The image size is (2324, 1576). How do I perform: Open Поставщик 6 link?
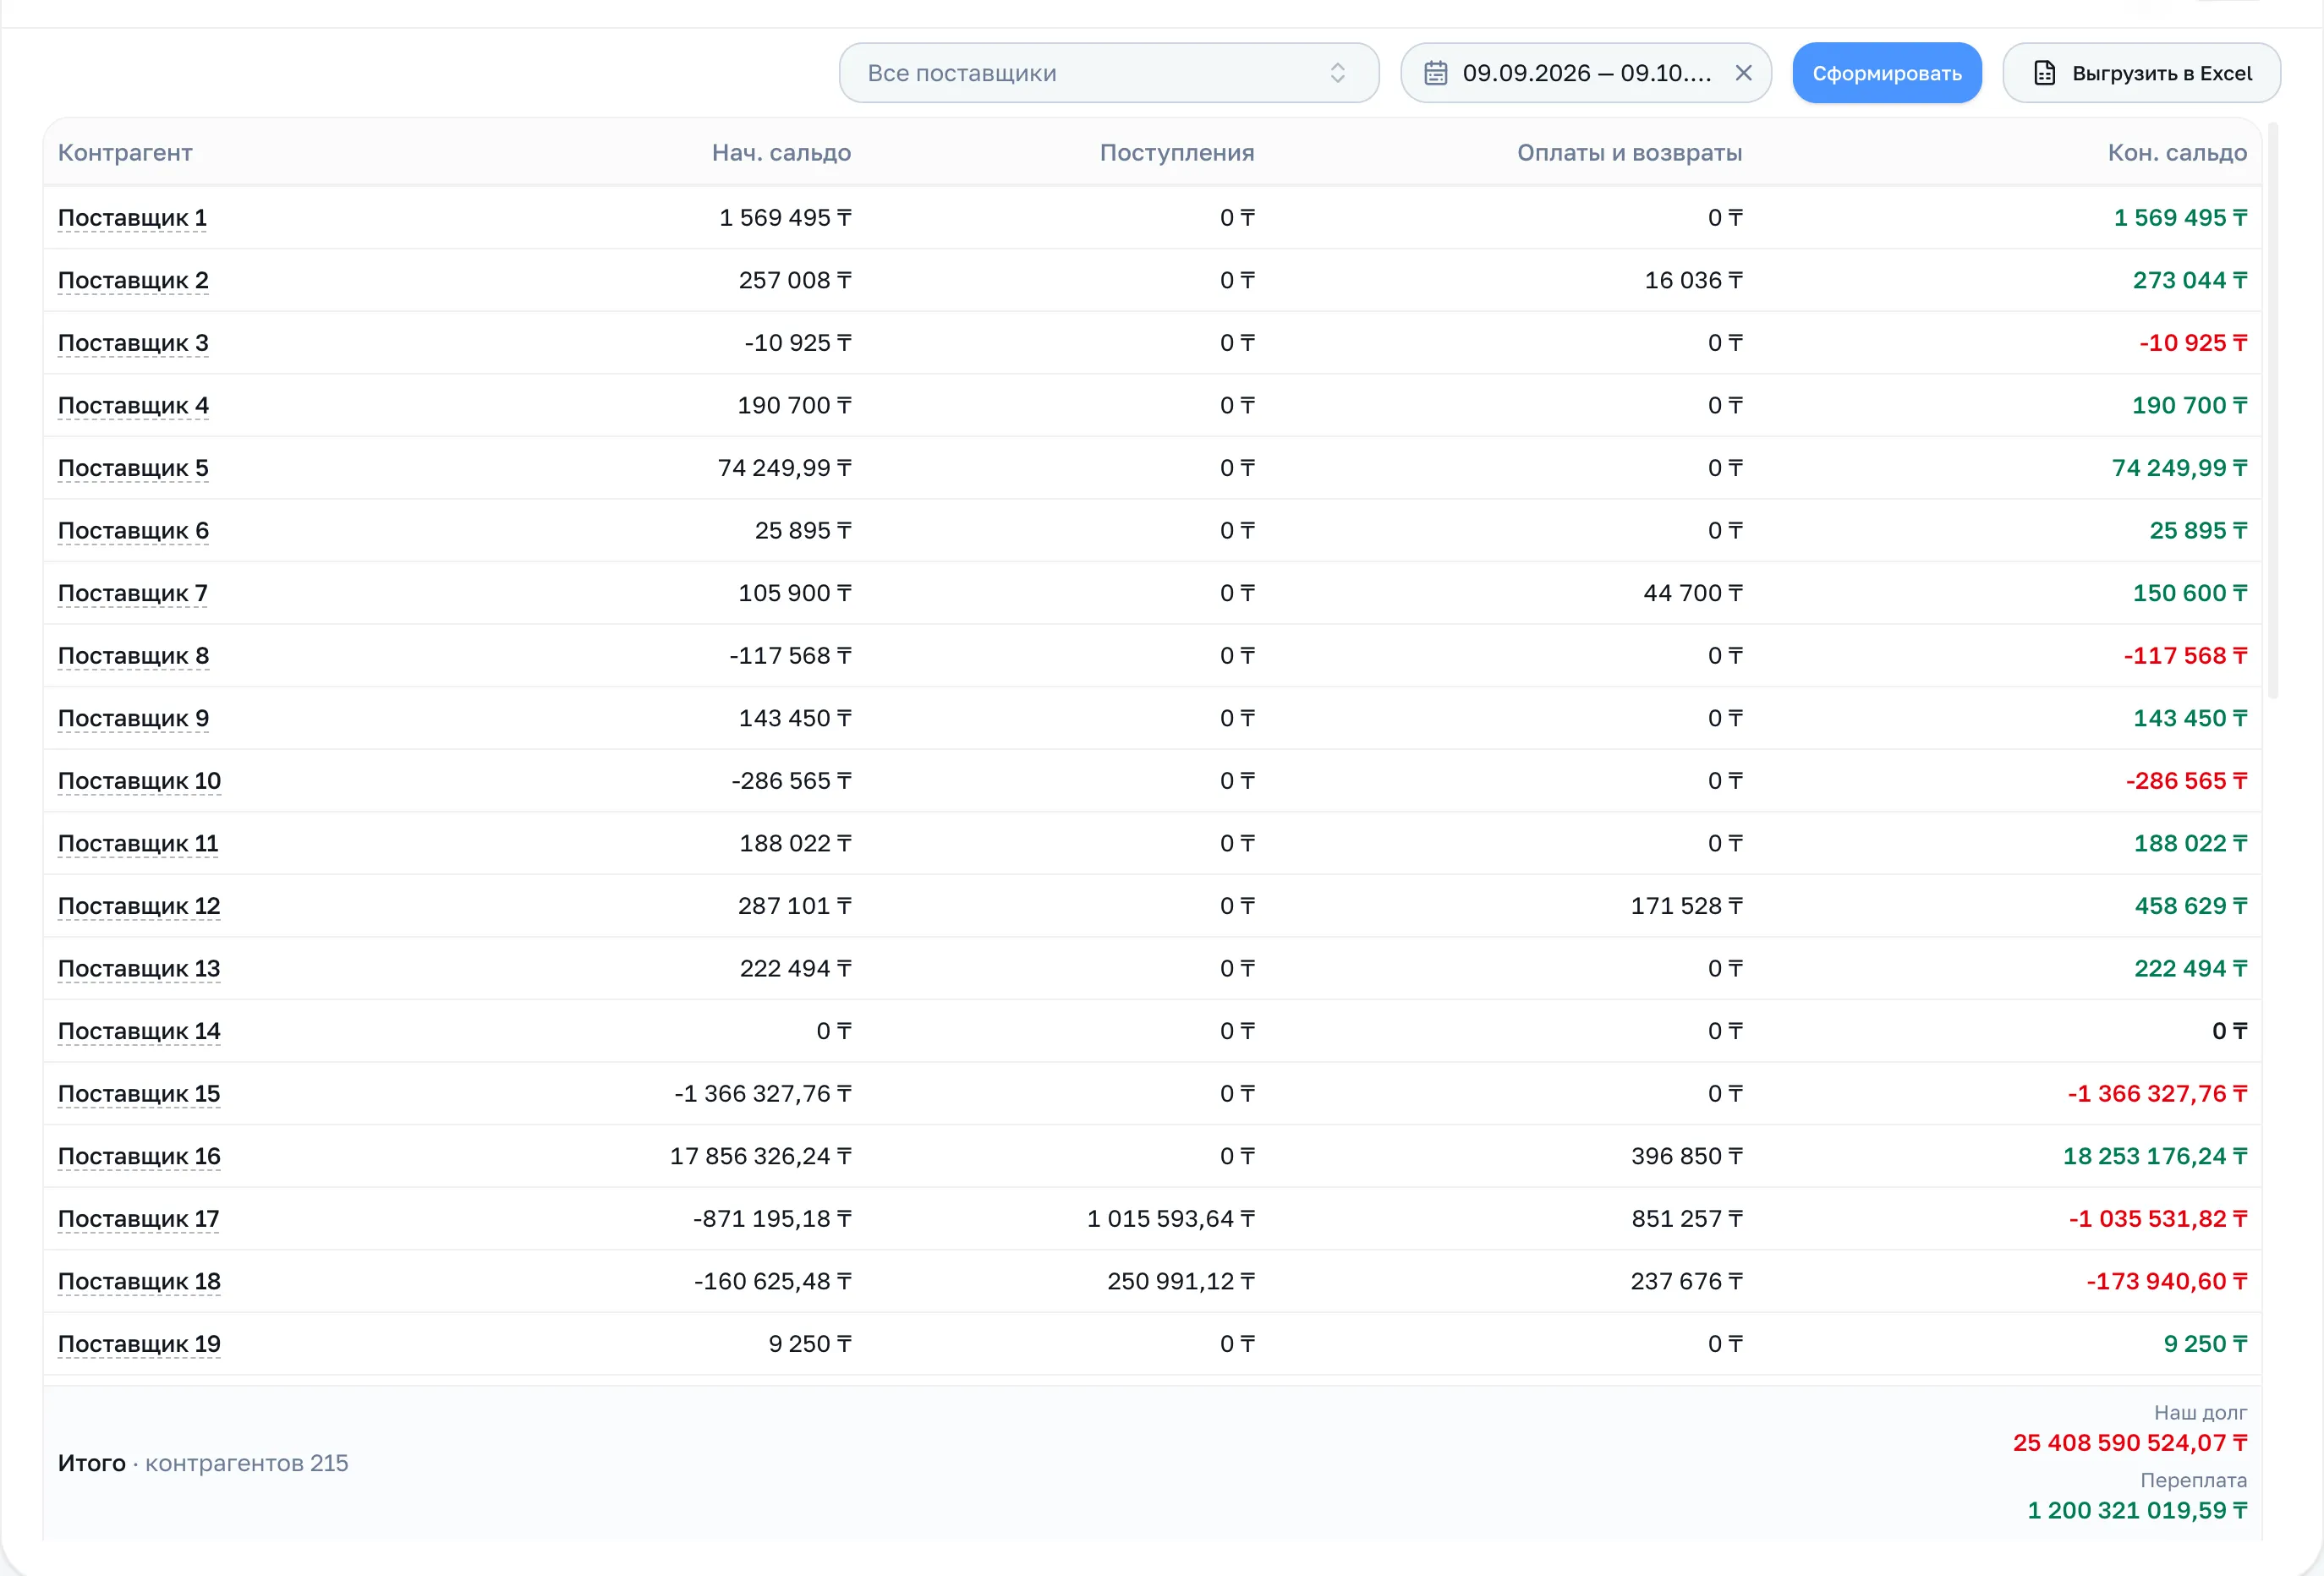pos(133,531)
